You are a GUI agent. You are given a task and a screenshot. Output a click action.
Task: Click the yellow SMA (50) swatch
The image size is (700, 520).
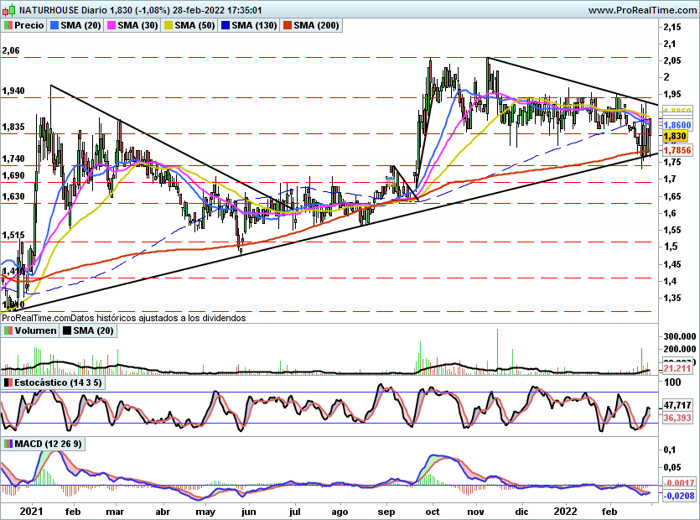point(168,25)
